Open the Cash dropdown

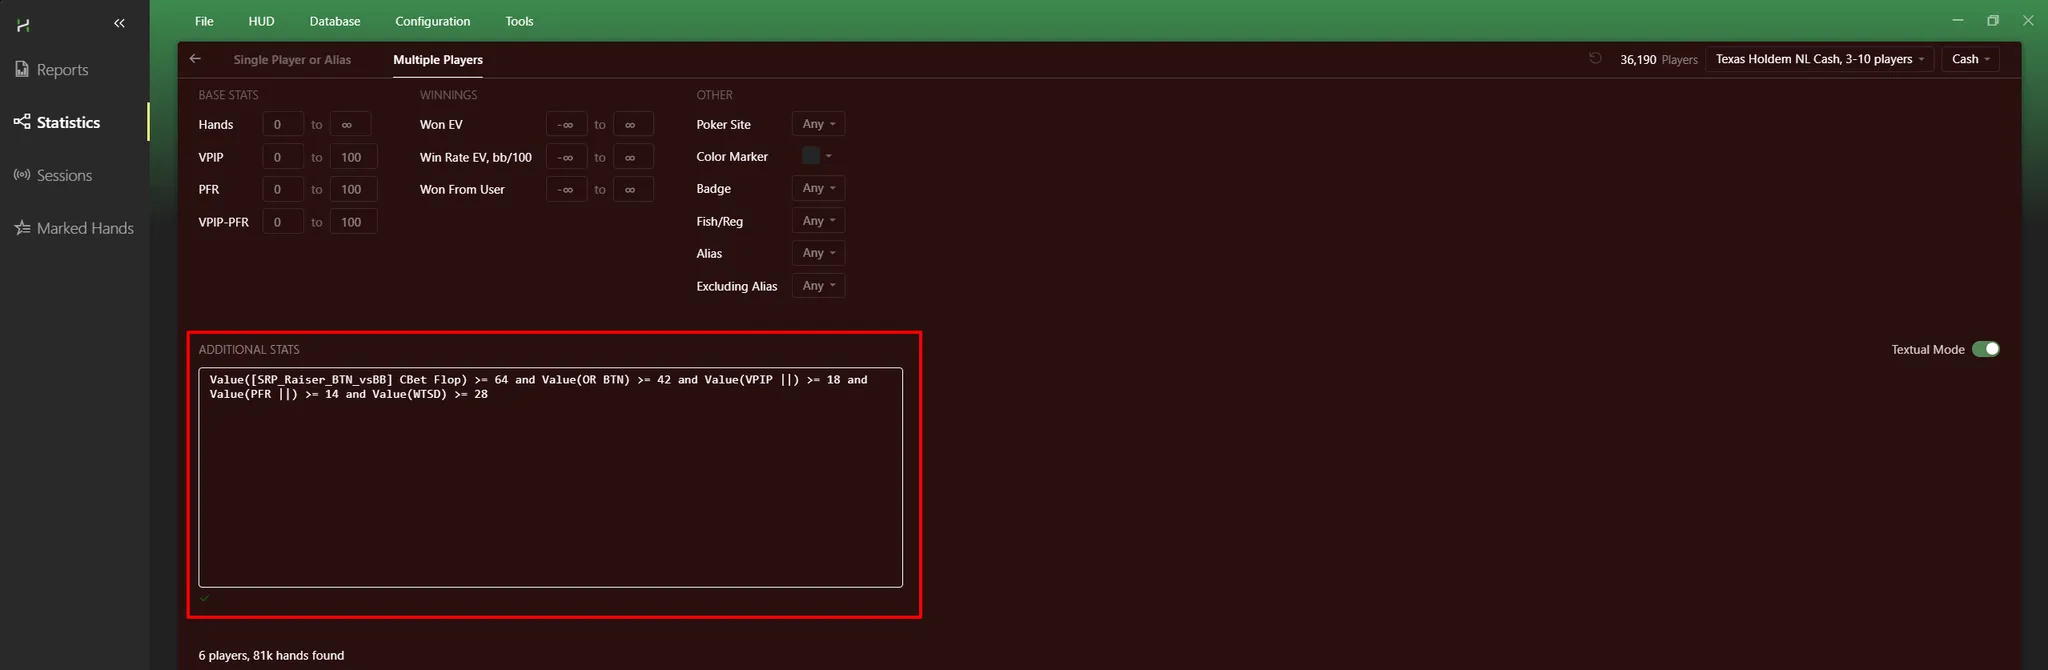pos(1970,59)
